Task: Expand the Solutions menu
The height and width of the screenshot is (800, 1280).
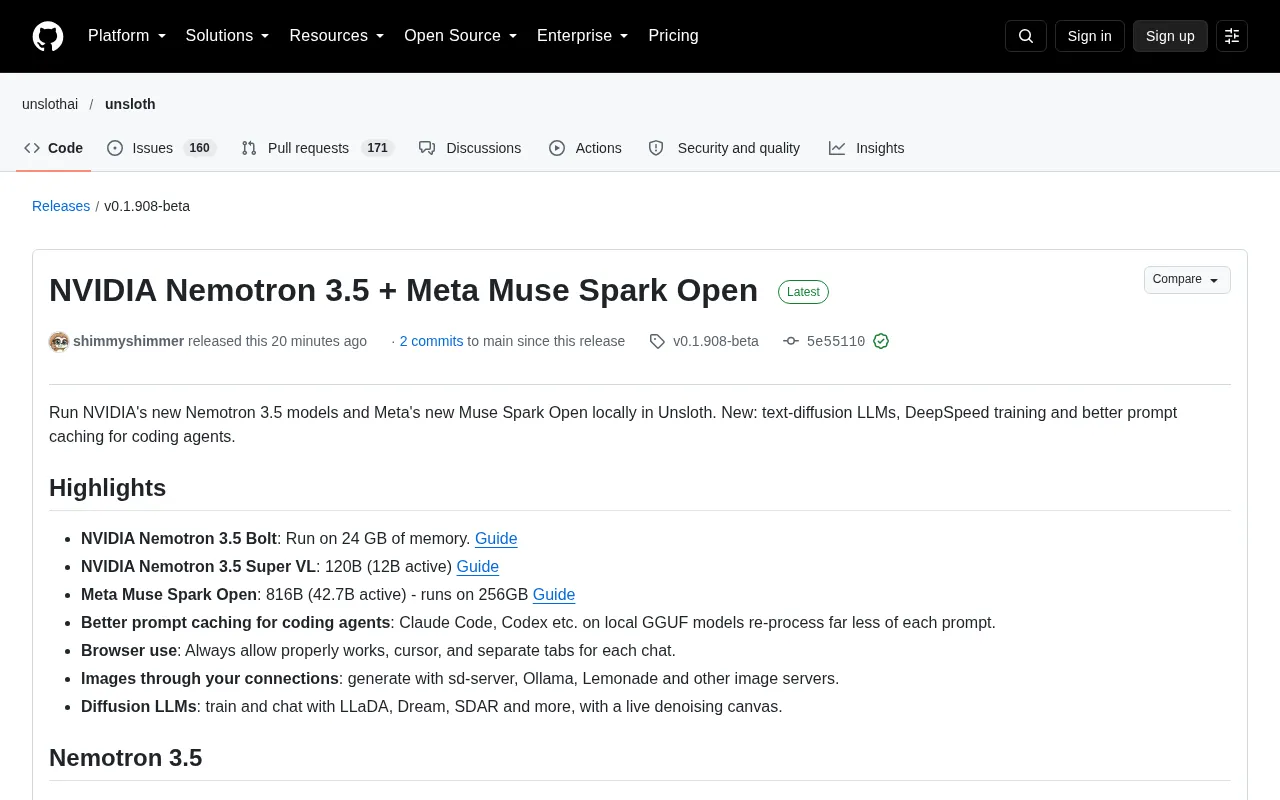Action: 228,36
